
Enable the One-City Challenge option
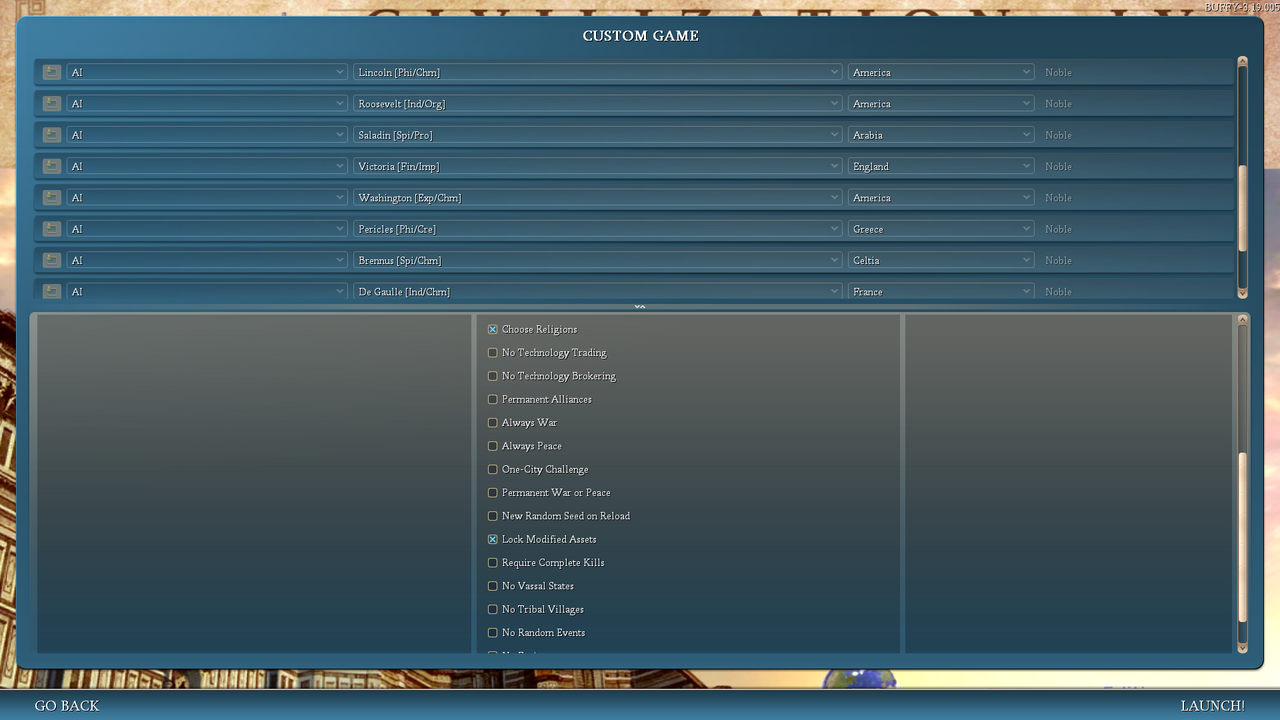tap(492, 469)
